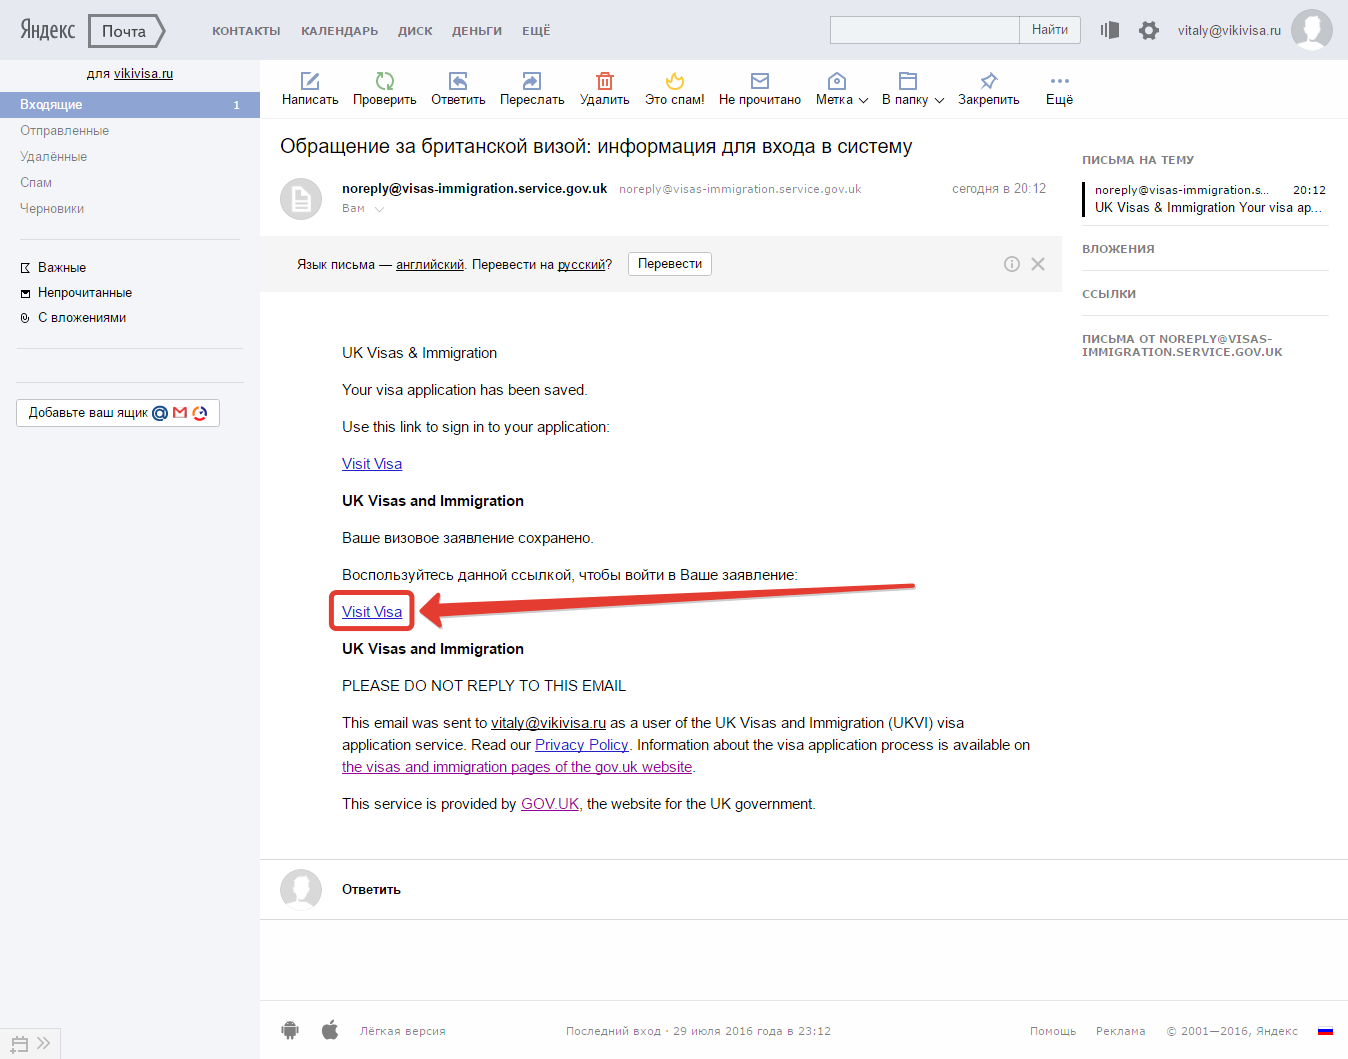Open the Apple iOS app icon
The width and height of the screenshot is (1348, 1059).
pyautogui.click(x=330, y=1029)
